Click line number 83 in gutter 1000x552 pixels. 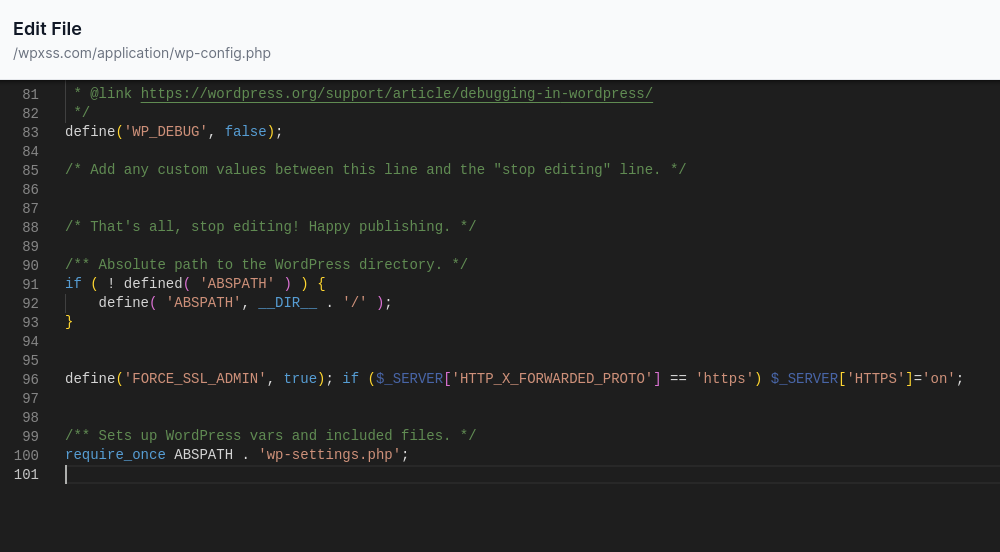pyautogui.click(x=31, y=133)
